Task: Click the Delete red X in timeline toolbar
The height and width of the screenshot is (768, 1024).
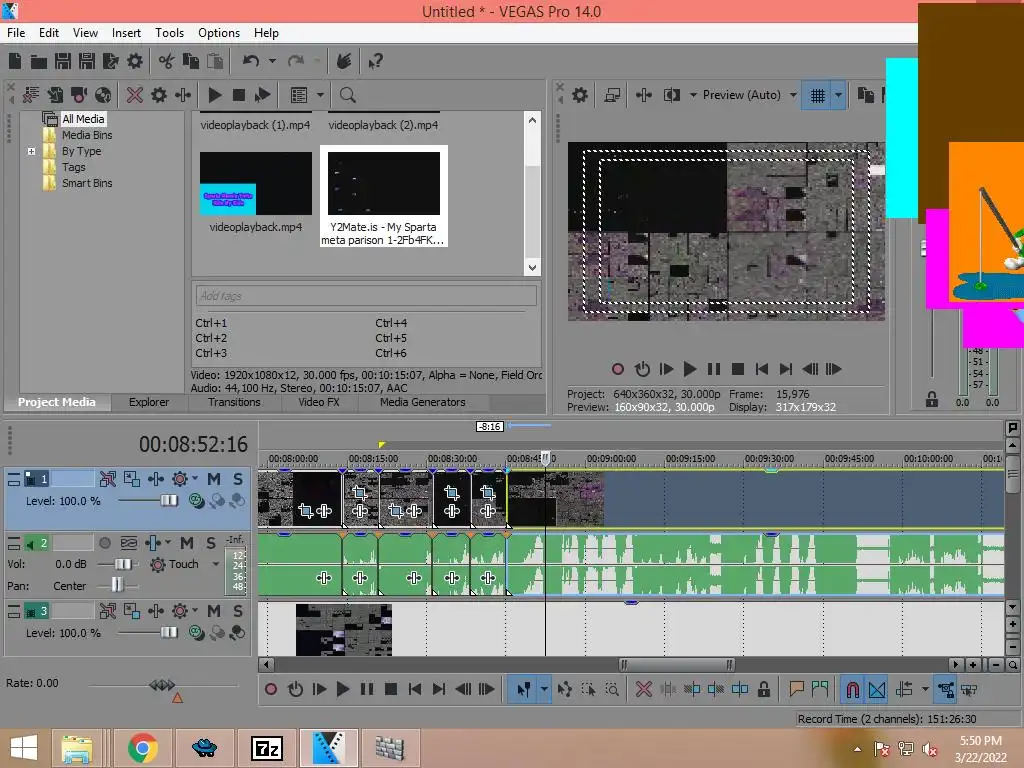Action: click(x=644, y=690)
